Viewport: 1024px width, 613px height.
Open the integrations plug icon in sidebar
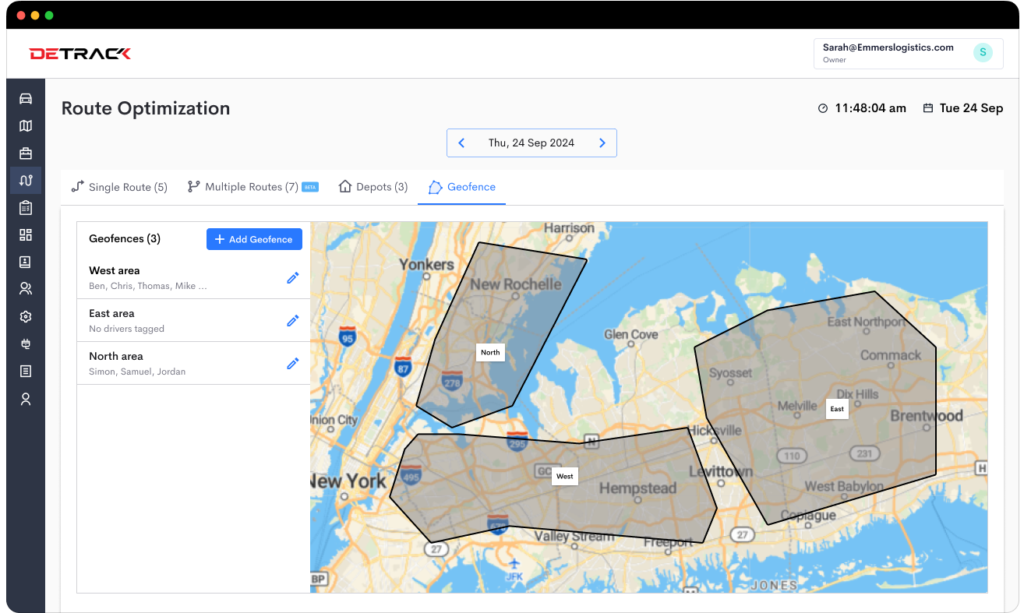(25, 343)
